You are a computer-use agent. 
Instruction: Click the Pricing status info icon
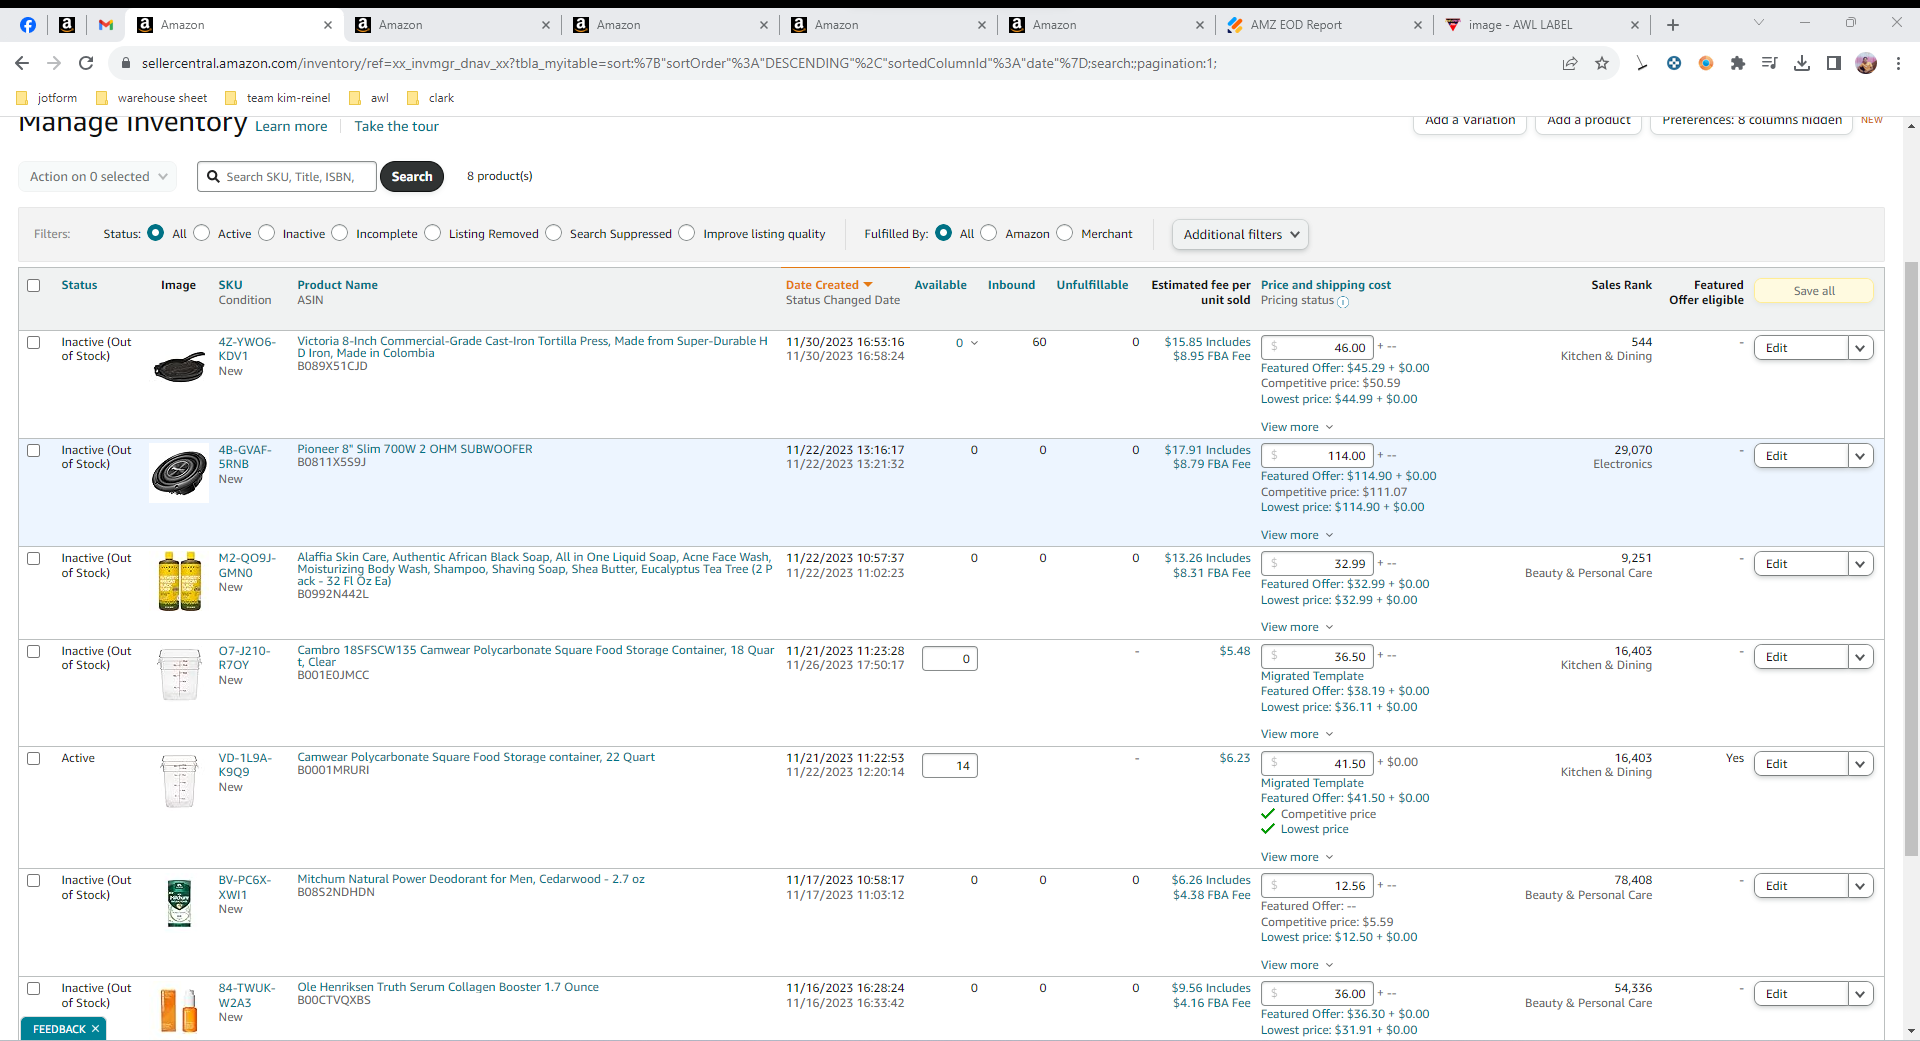point(1343,301)
